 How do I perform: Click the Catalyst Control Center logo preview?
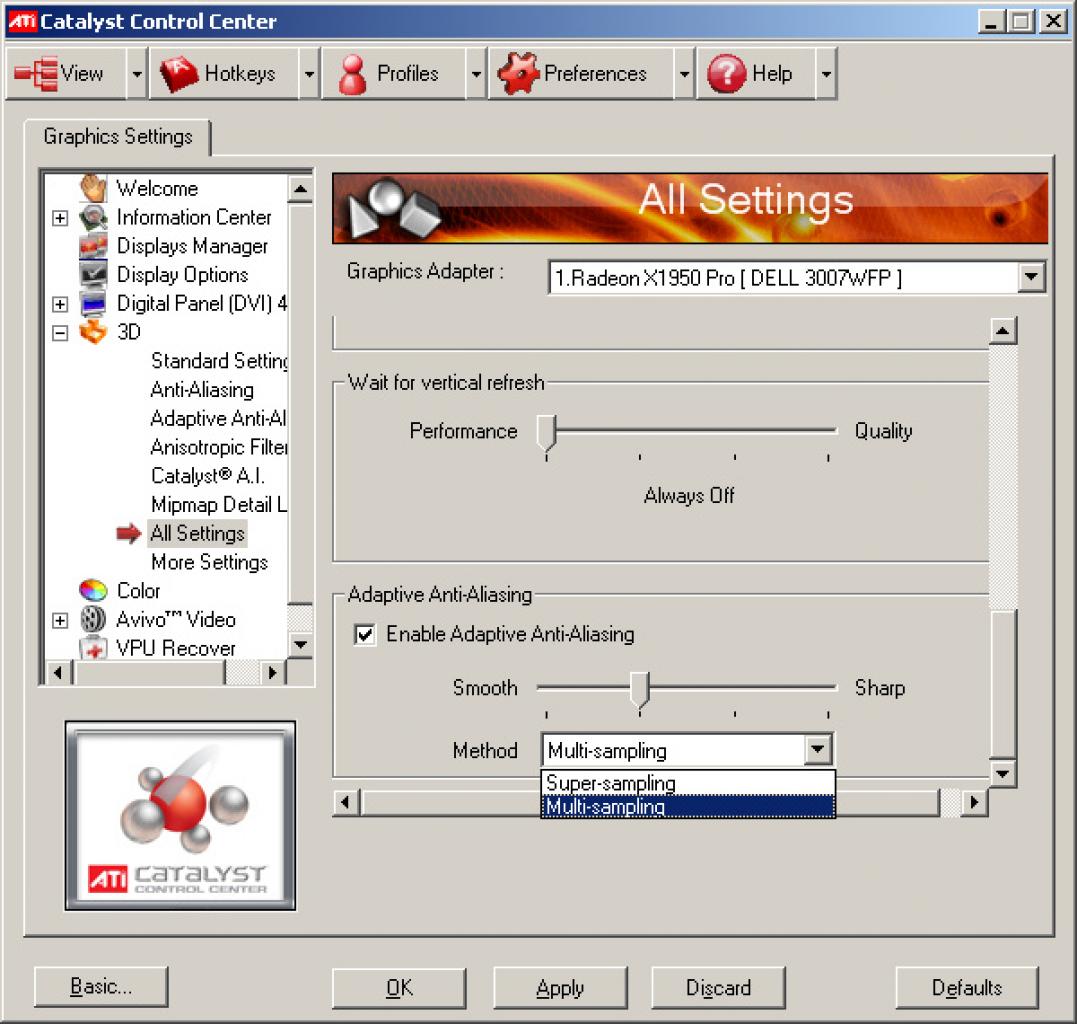(180, 815)
